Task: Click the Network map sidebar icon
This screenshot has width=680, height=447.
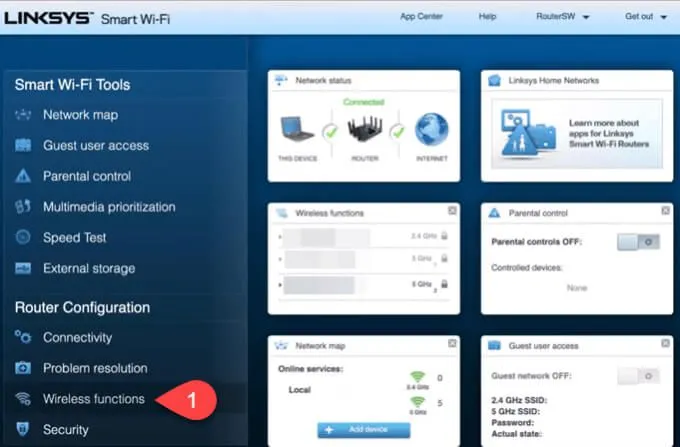Action: click(23, 115)
